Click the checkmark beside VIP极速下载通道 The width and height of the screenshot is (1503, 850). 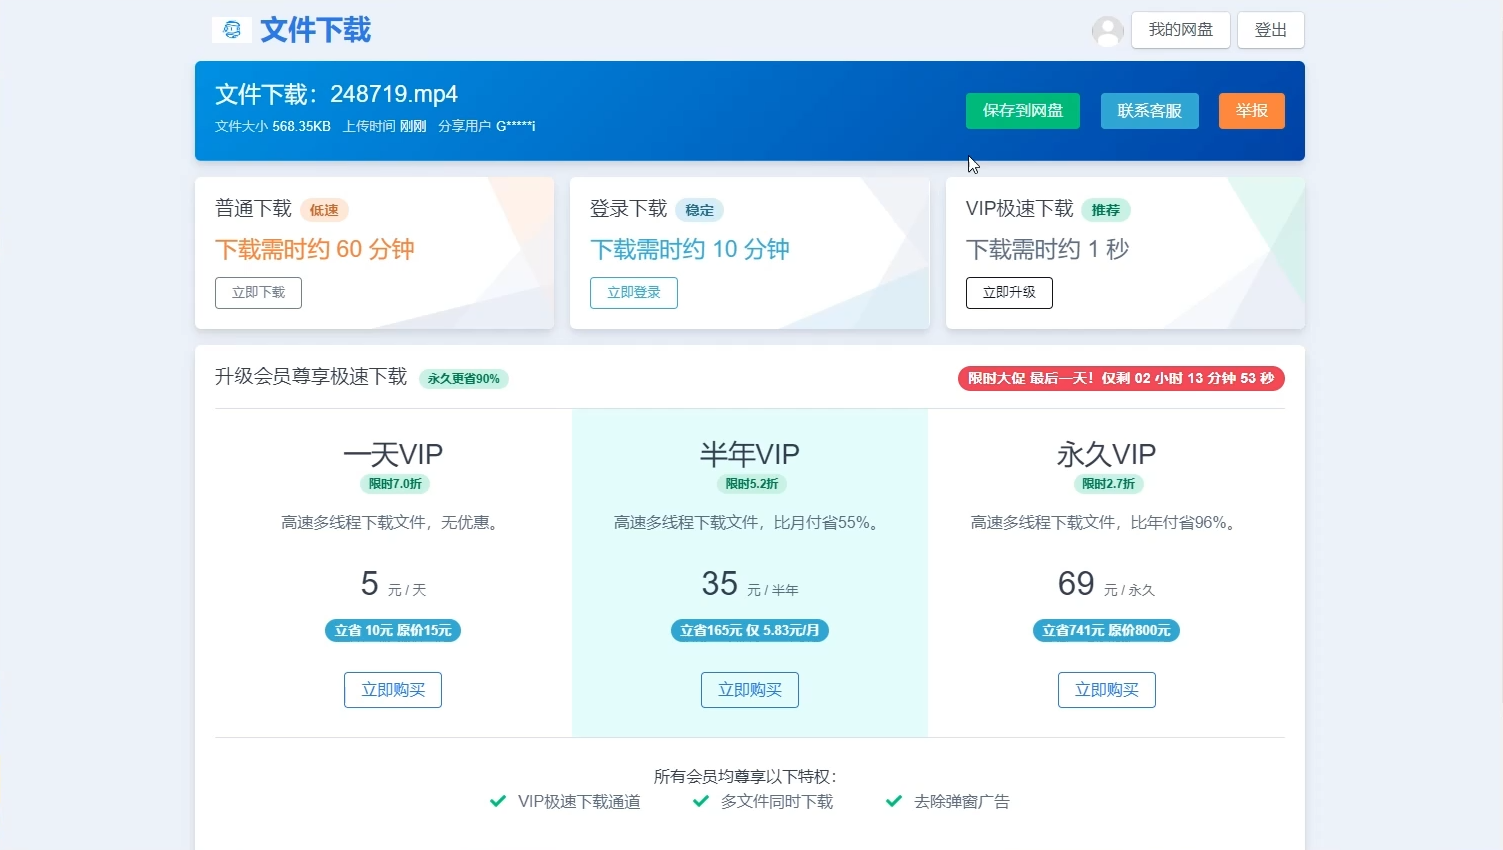(498, 801)
